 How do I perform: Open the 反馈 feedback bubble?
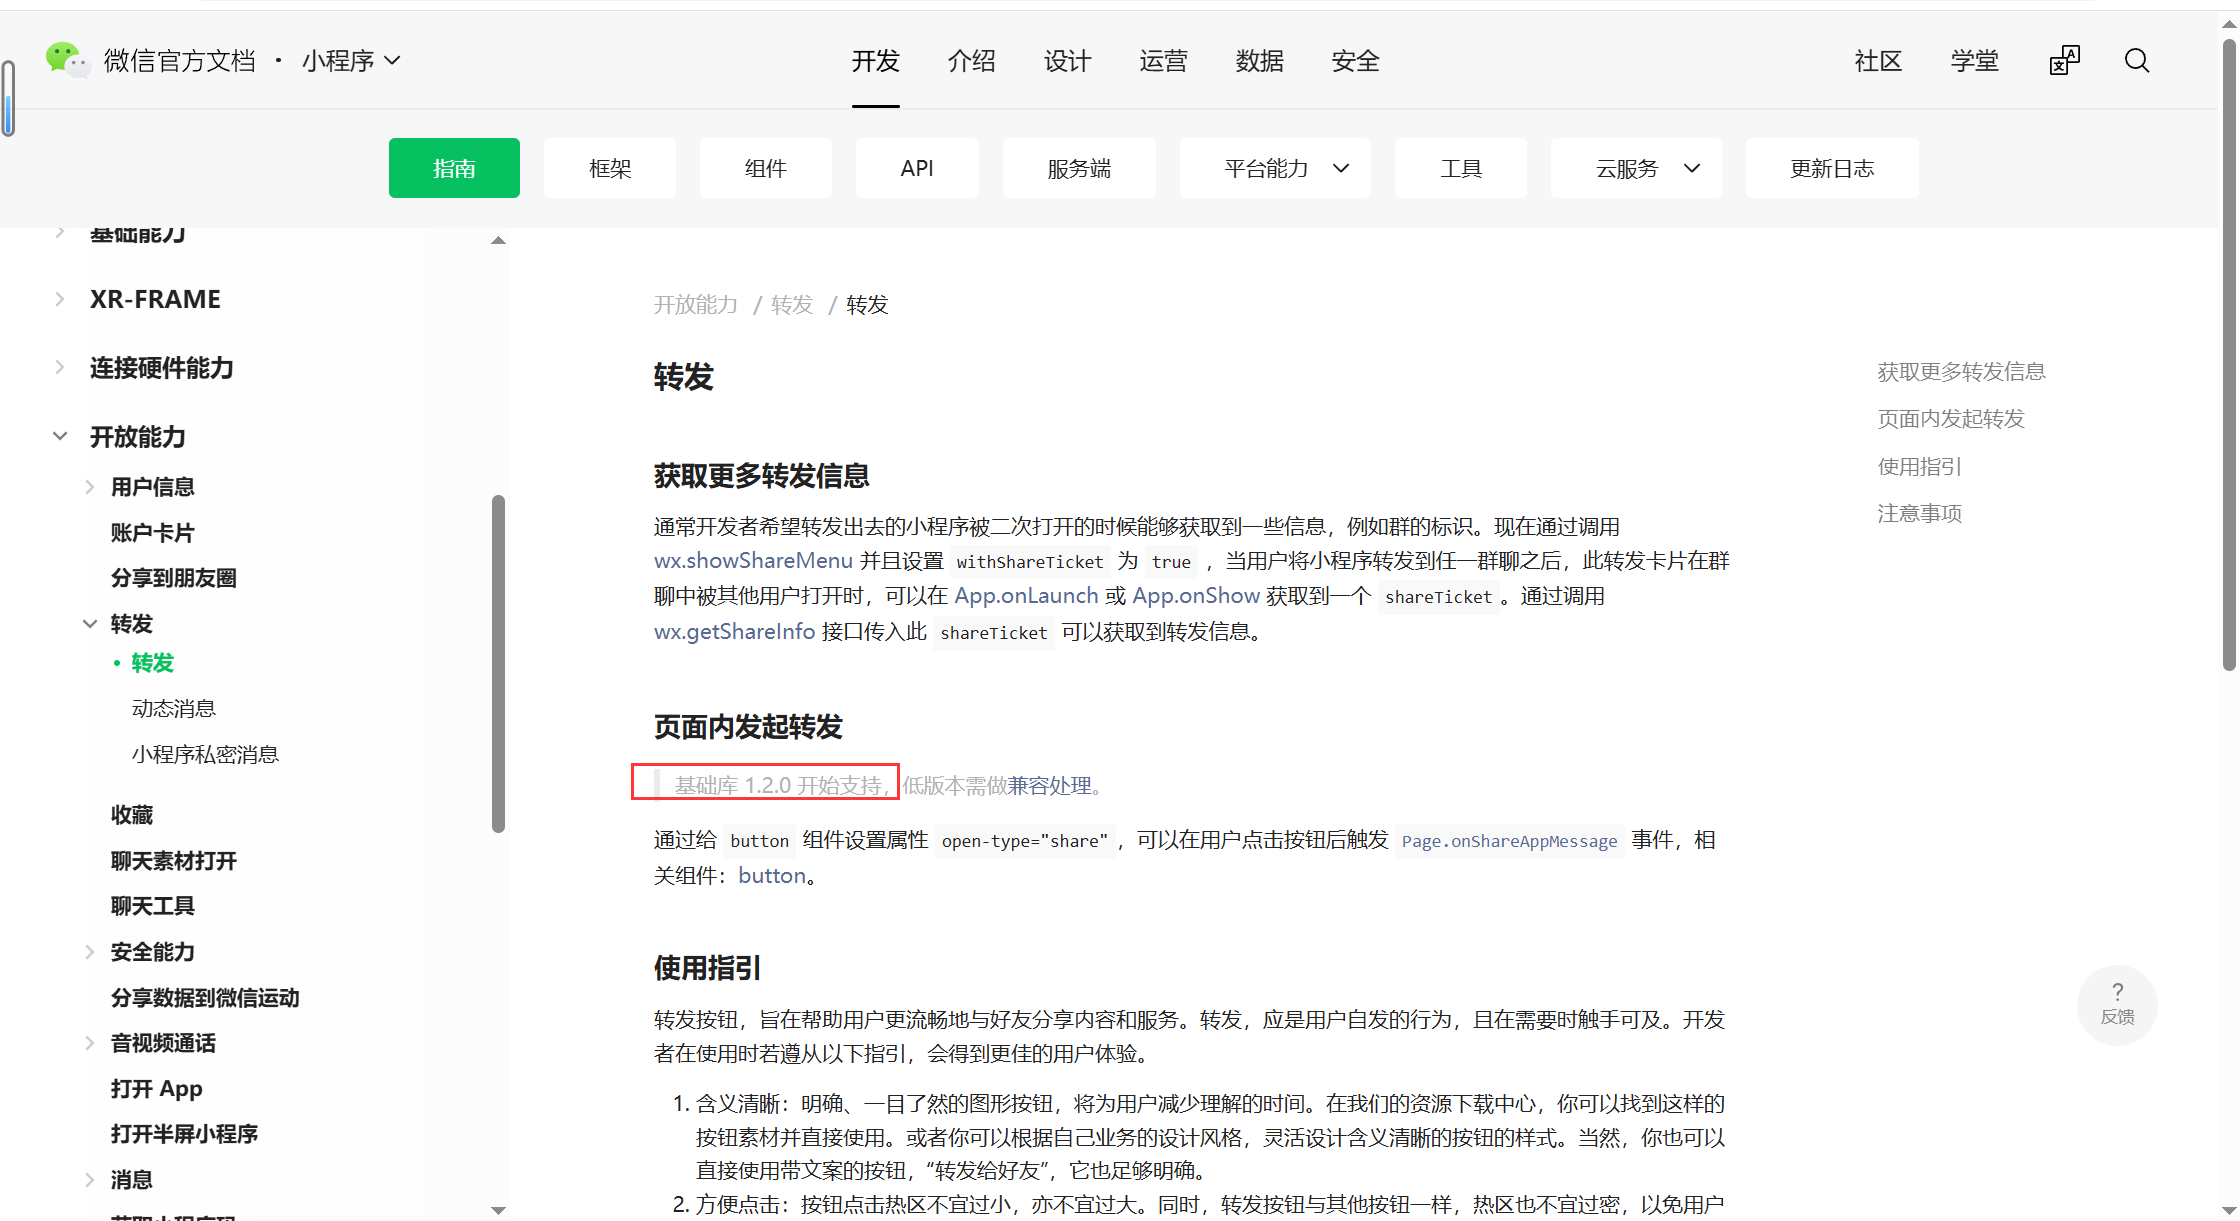click(2116, 1004)
